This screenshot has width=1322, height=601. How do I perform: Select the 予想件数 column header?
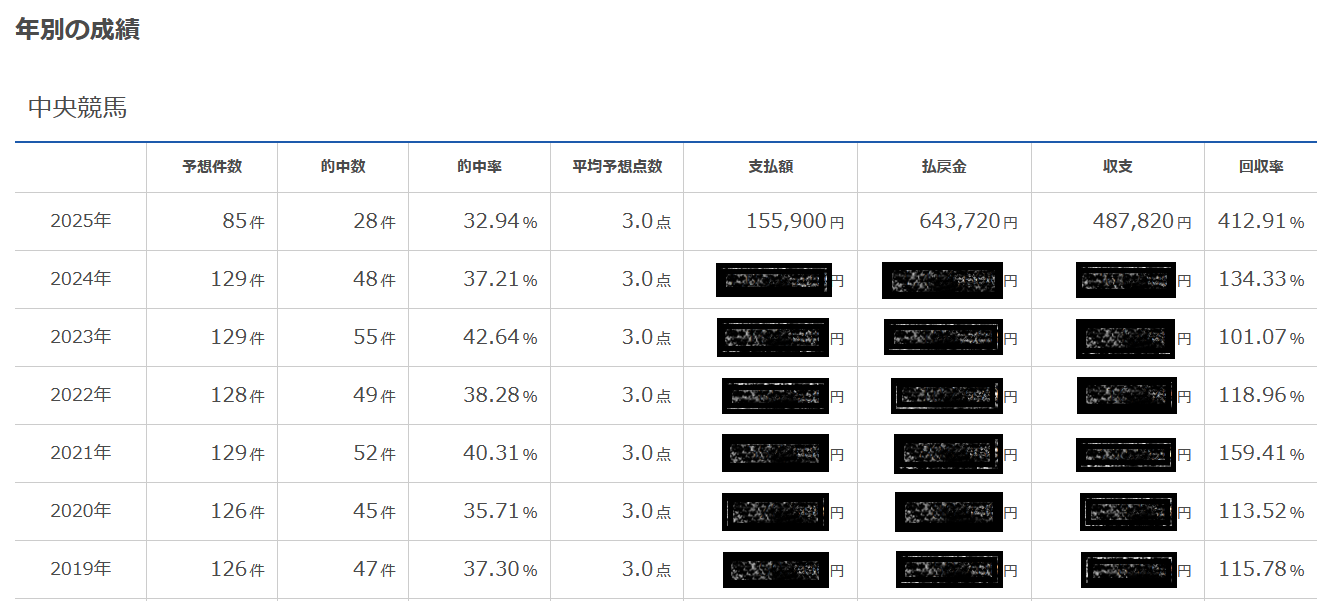click(x=212, y=167)
